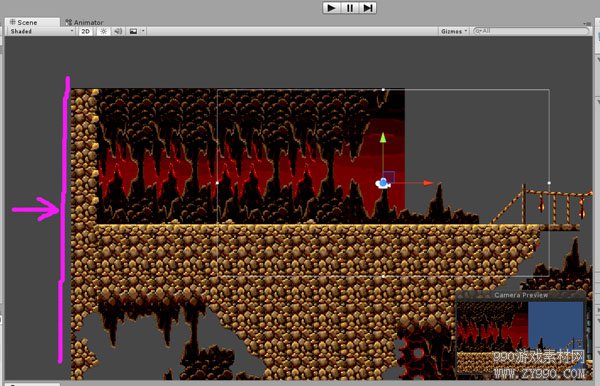This screenshot has height=386, width=600.
Task: Toggle 2D view mode
Action: click(x=86, y=31)
